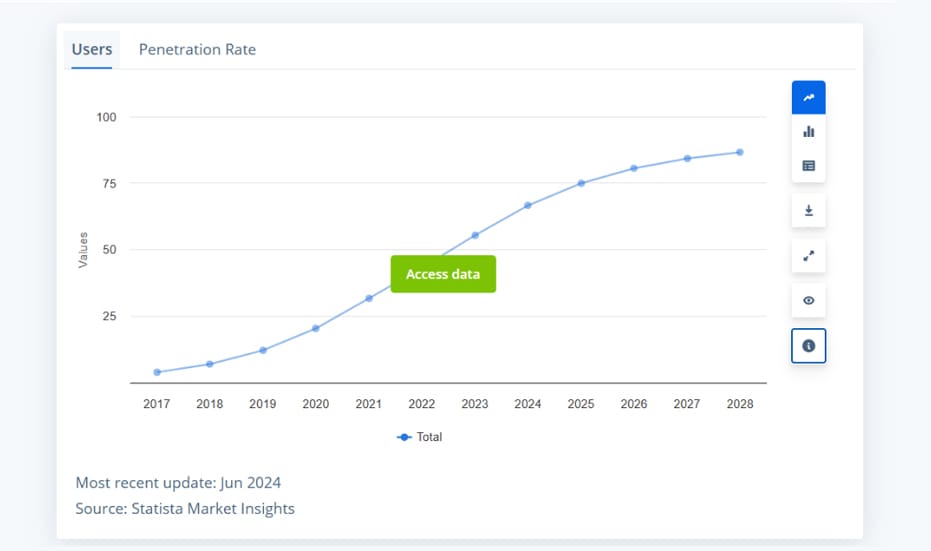Viewport: 931px width, 551px height.
Task: Click the 2028 data point
Action: pyautogui.click(x=740, y=152)
